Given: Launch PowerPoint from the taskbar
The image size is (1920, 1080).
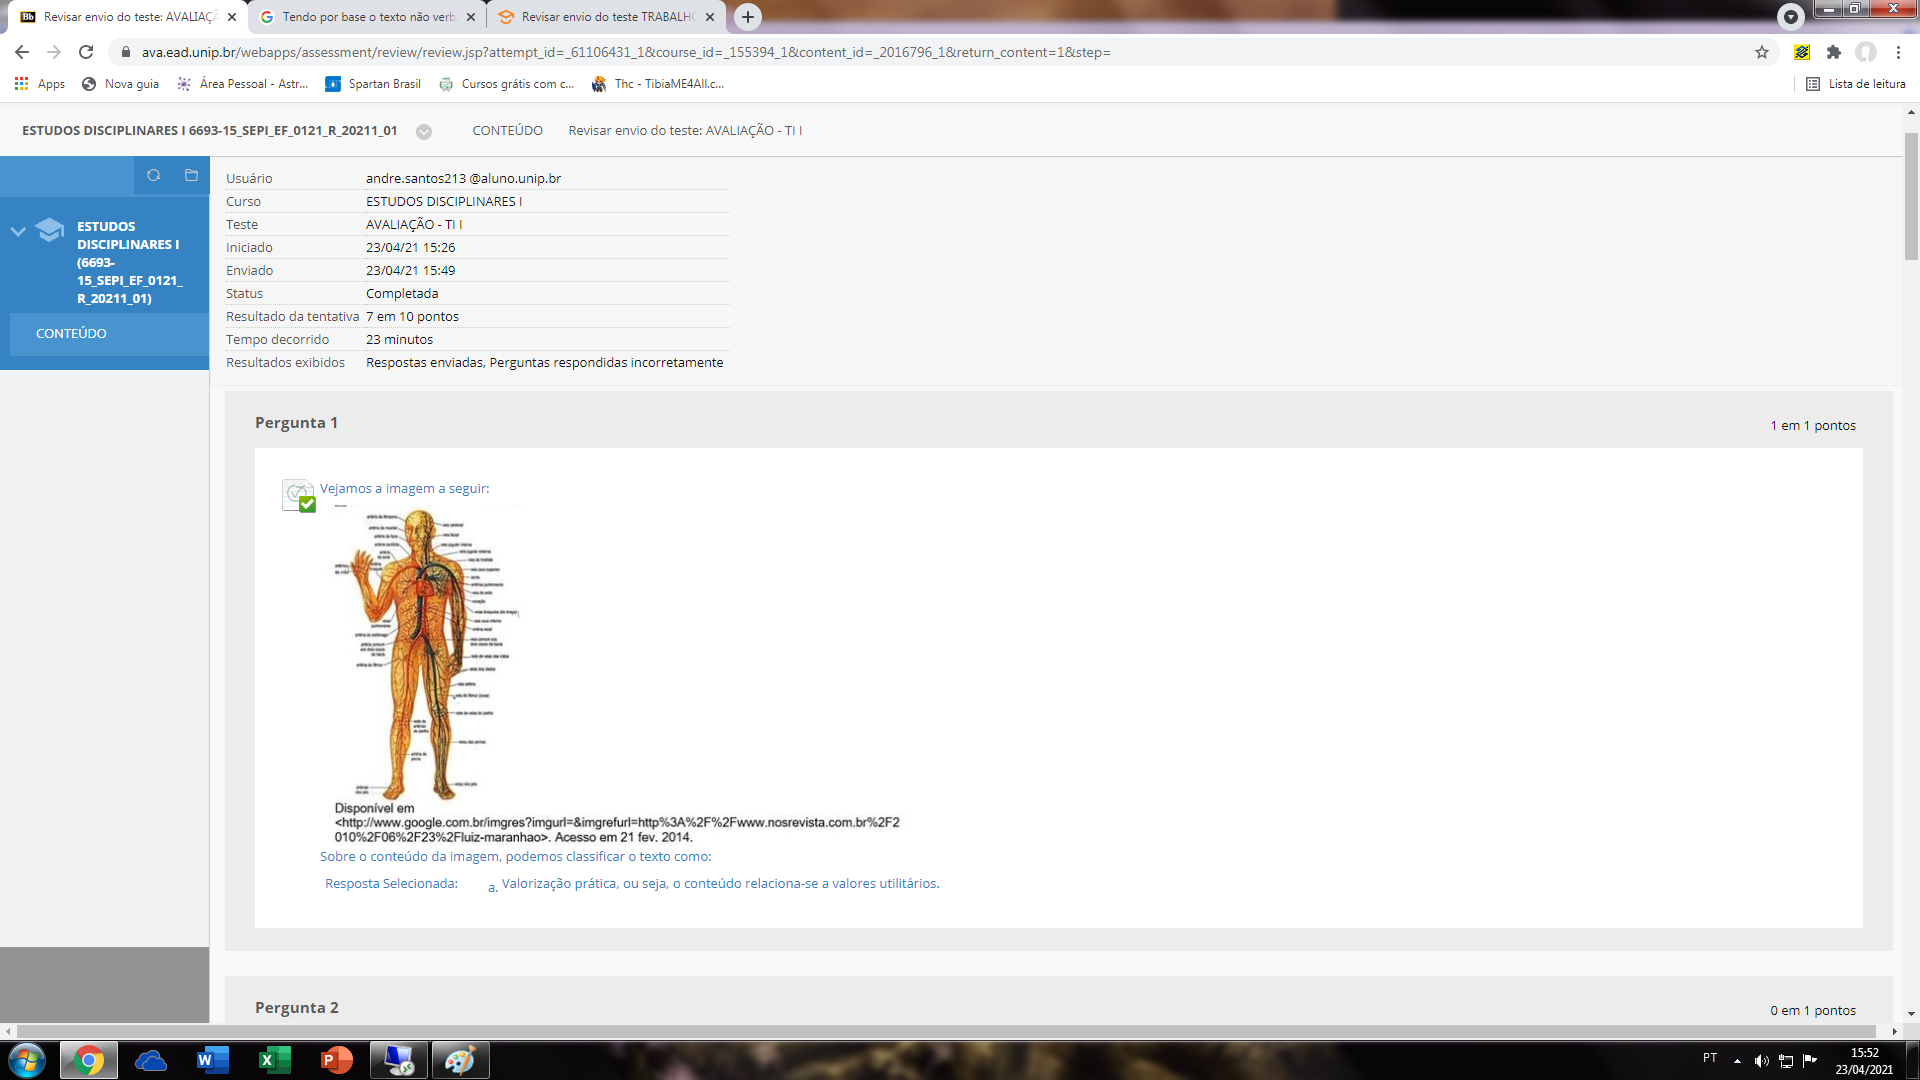Looking at the screenshot, I should coord(336,1060).
